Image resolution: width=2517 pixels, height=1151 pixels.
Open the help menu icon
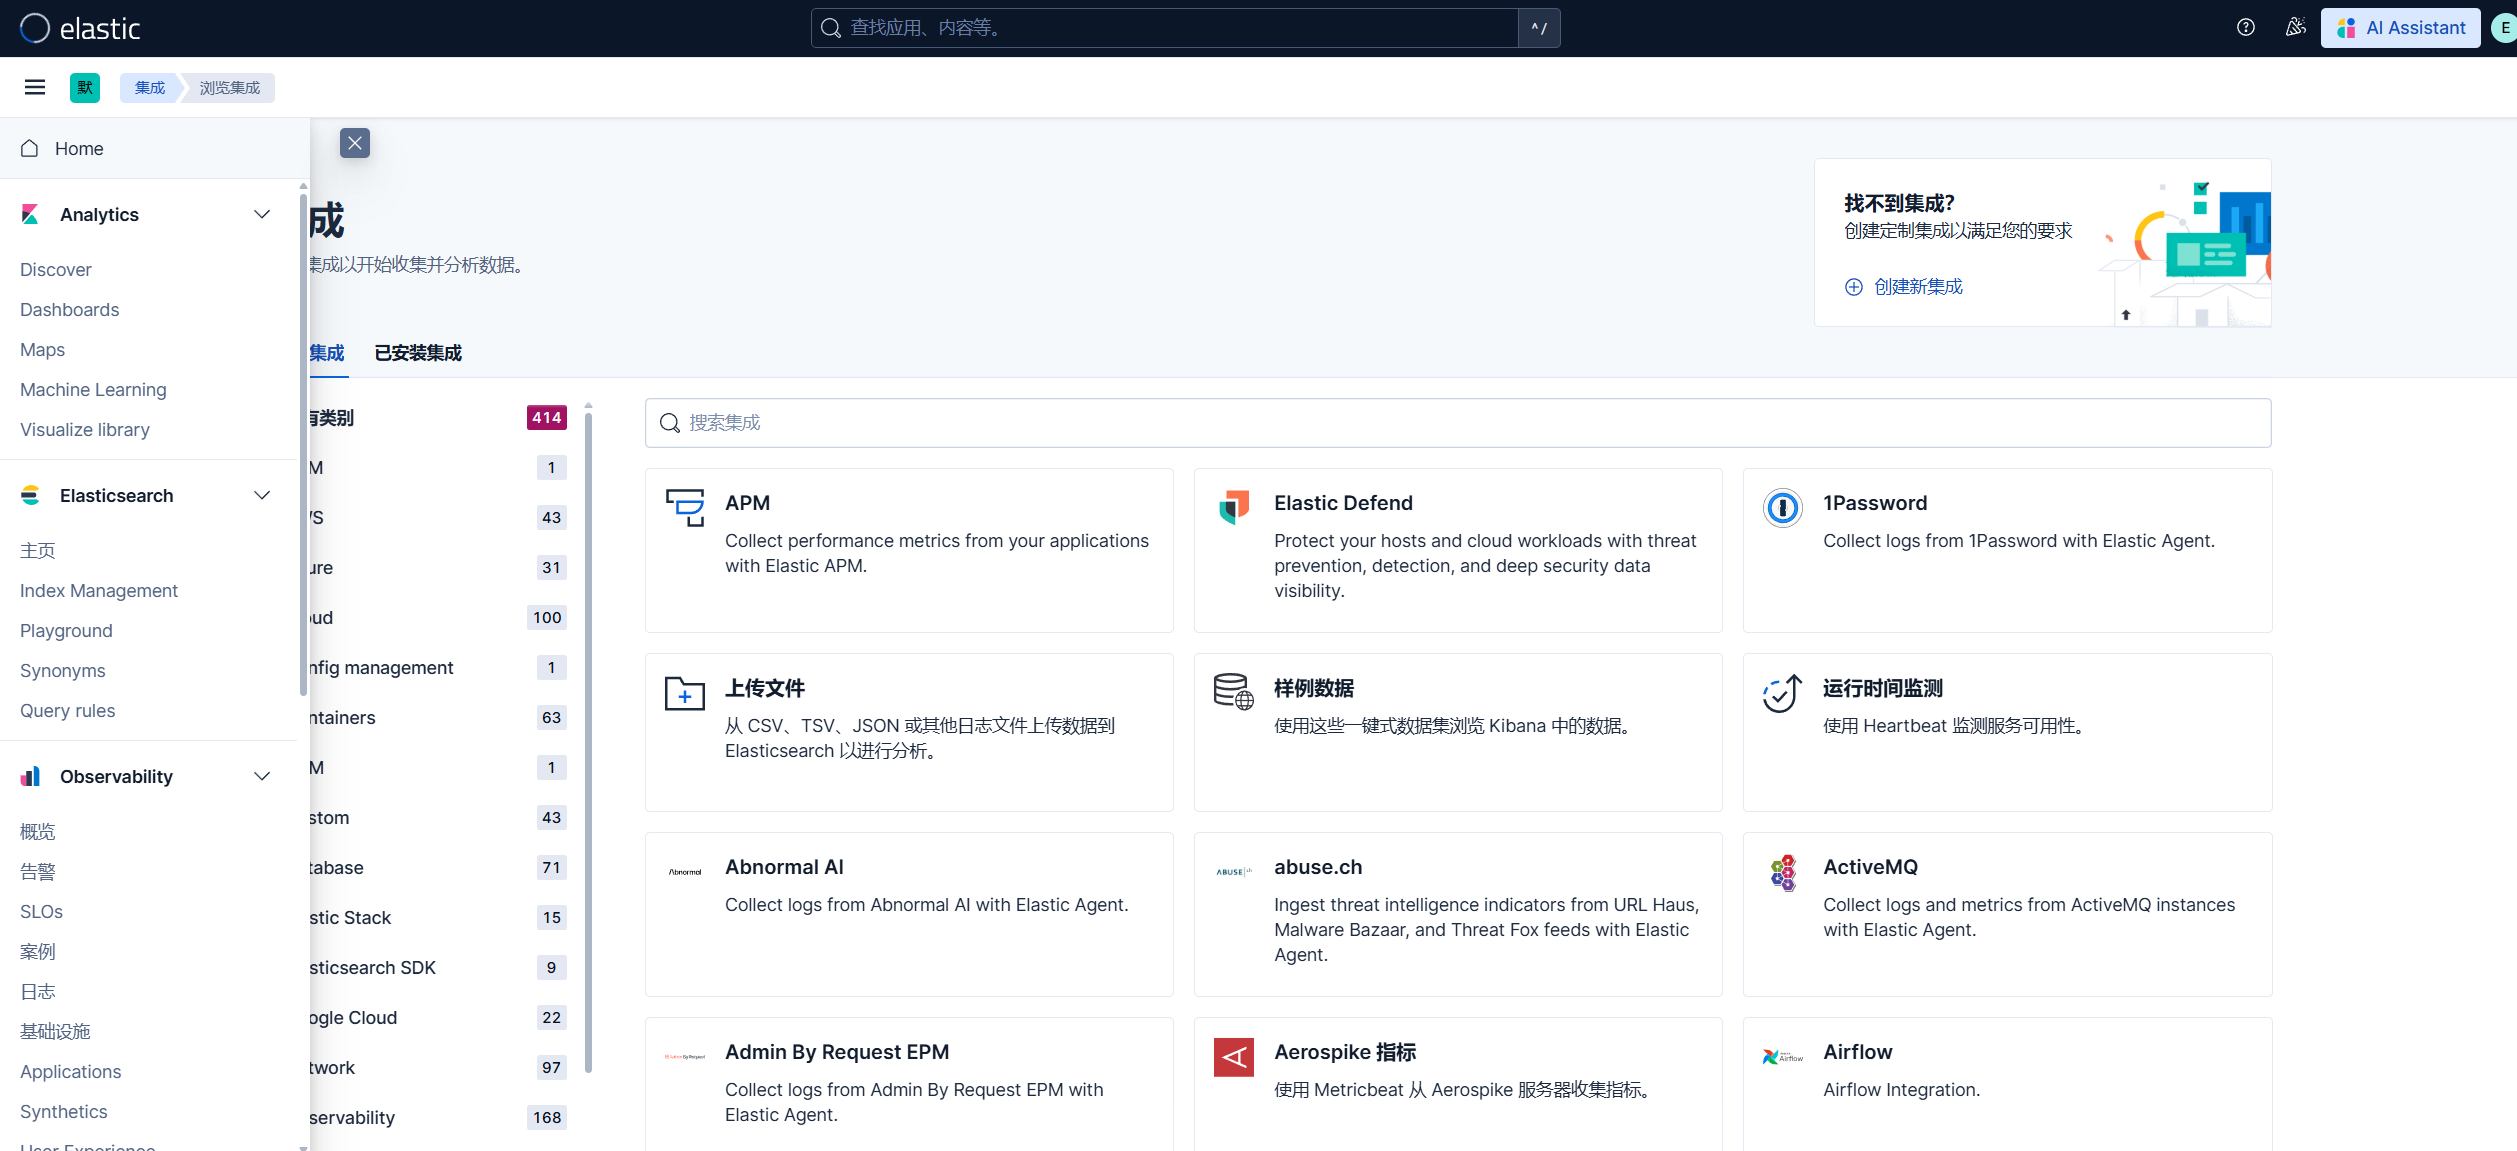(x=2246, y=28)
